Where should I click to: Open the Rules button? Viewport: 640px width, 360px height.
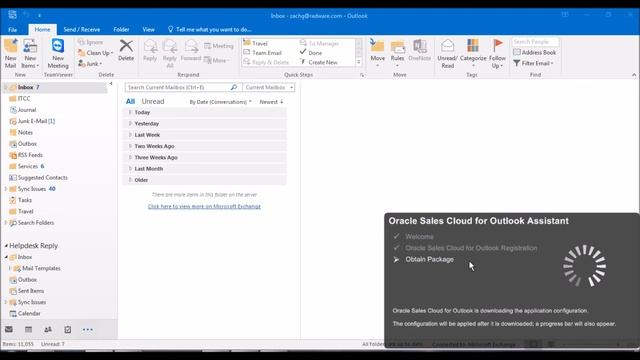pyautogui.click(x=397, y=53)
